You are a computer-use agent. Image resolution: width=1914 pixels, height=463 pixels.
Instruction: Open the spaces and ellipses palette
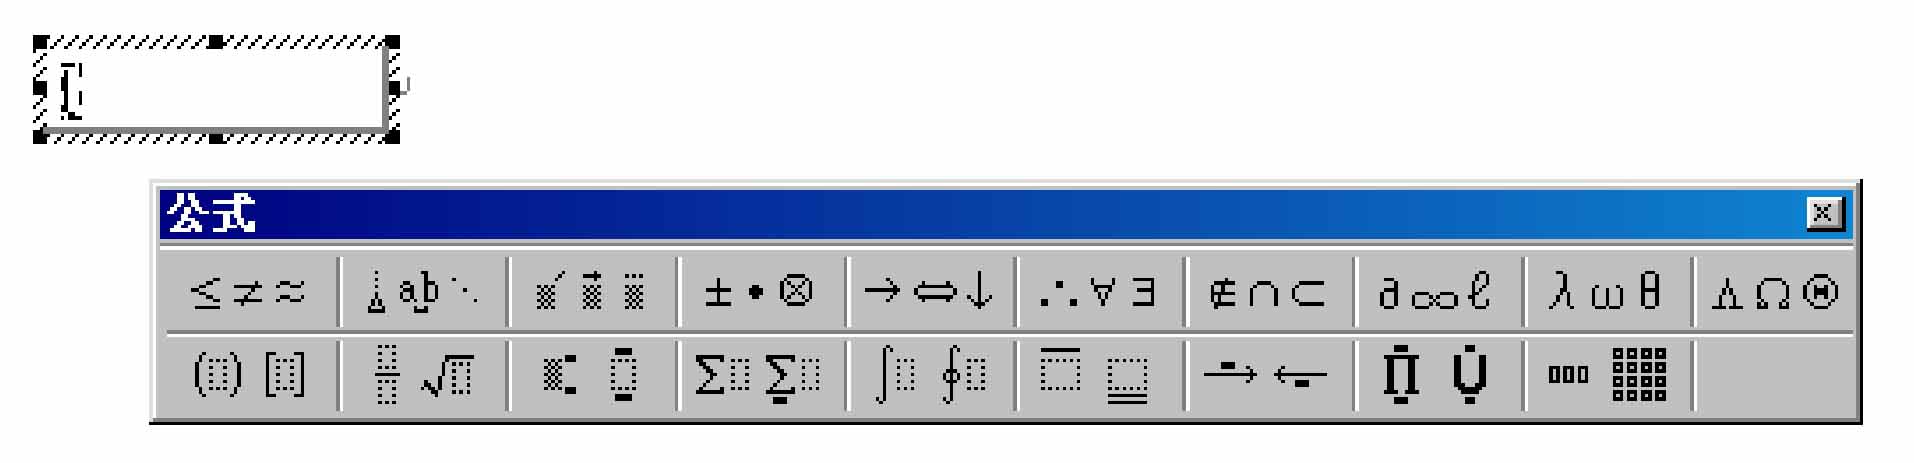tap(423, 292)
